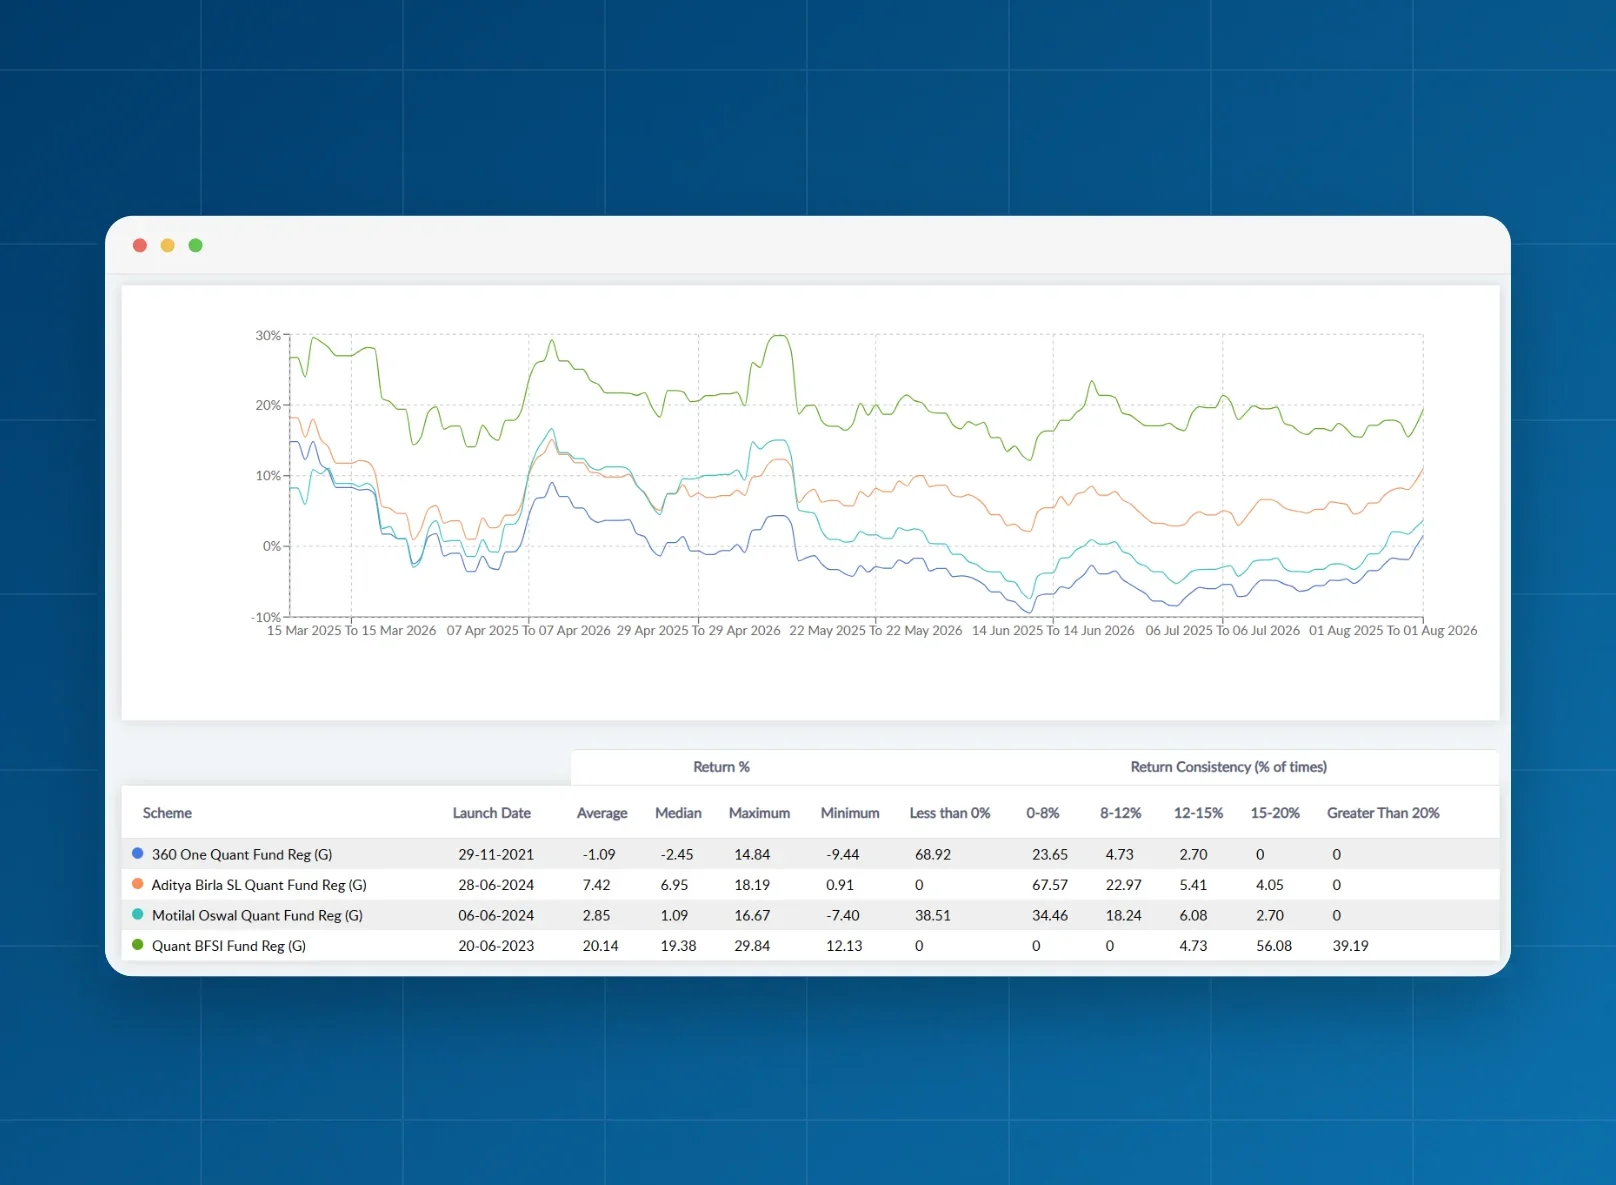
Task: Click the Return % group header
Action: tap(722, 767)
